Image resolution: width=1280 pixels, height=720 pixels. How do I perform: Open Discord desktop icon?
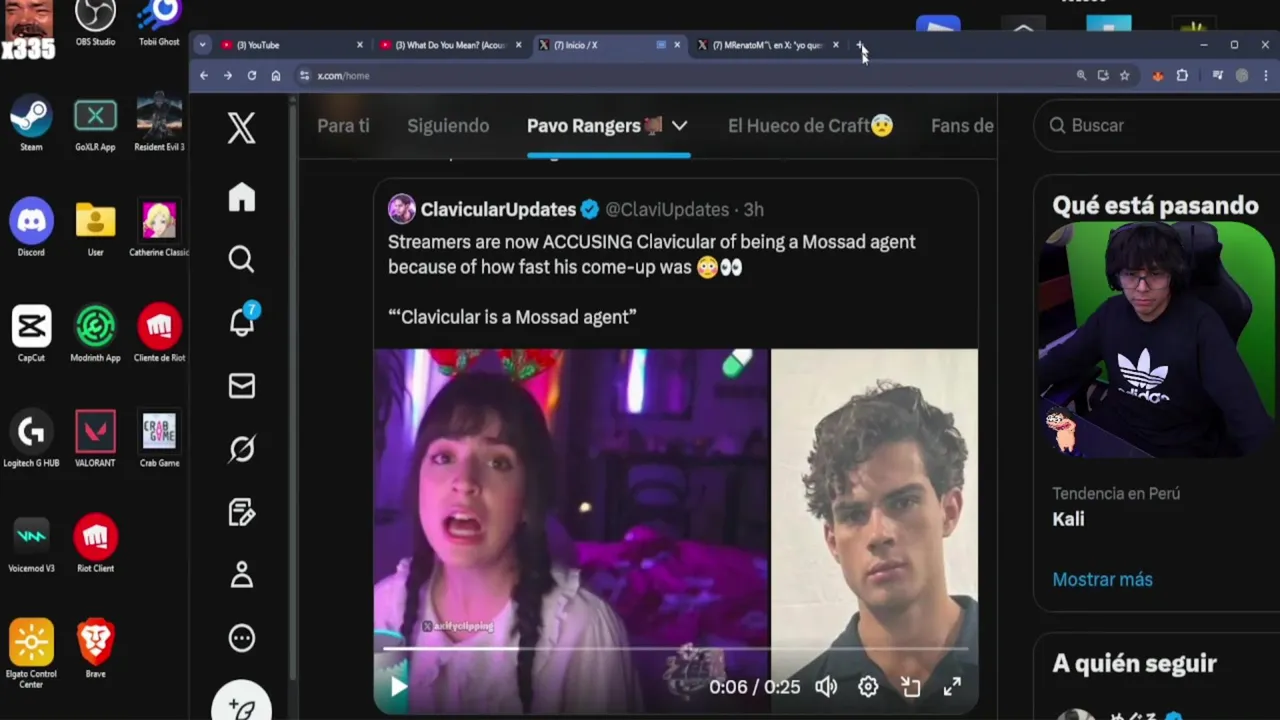31,229
